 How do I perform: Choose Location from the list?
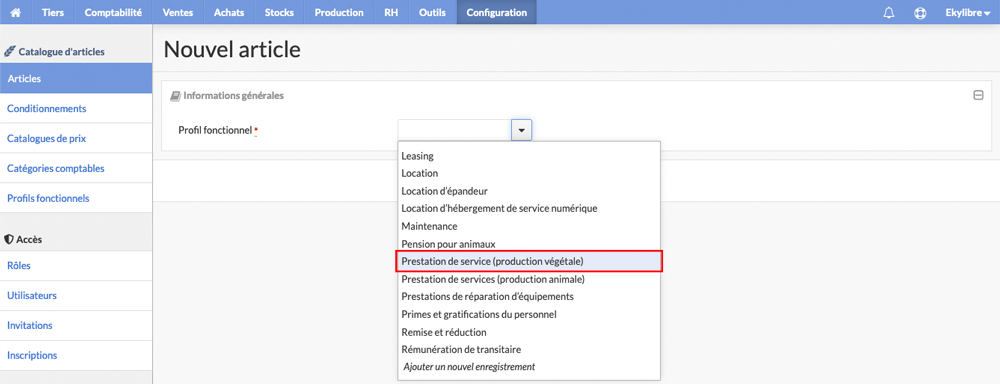[x=529, y=173]
